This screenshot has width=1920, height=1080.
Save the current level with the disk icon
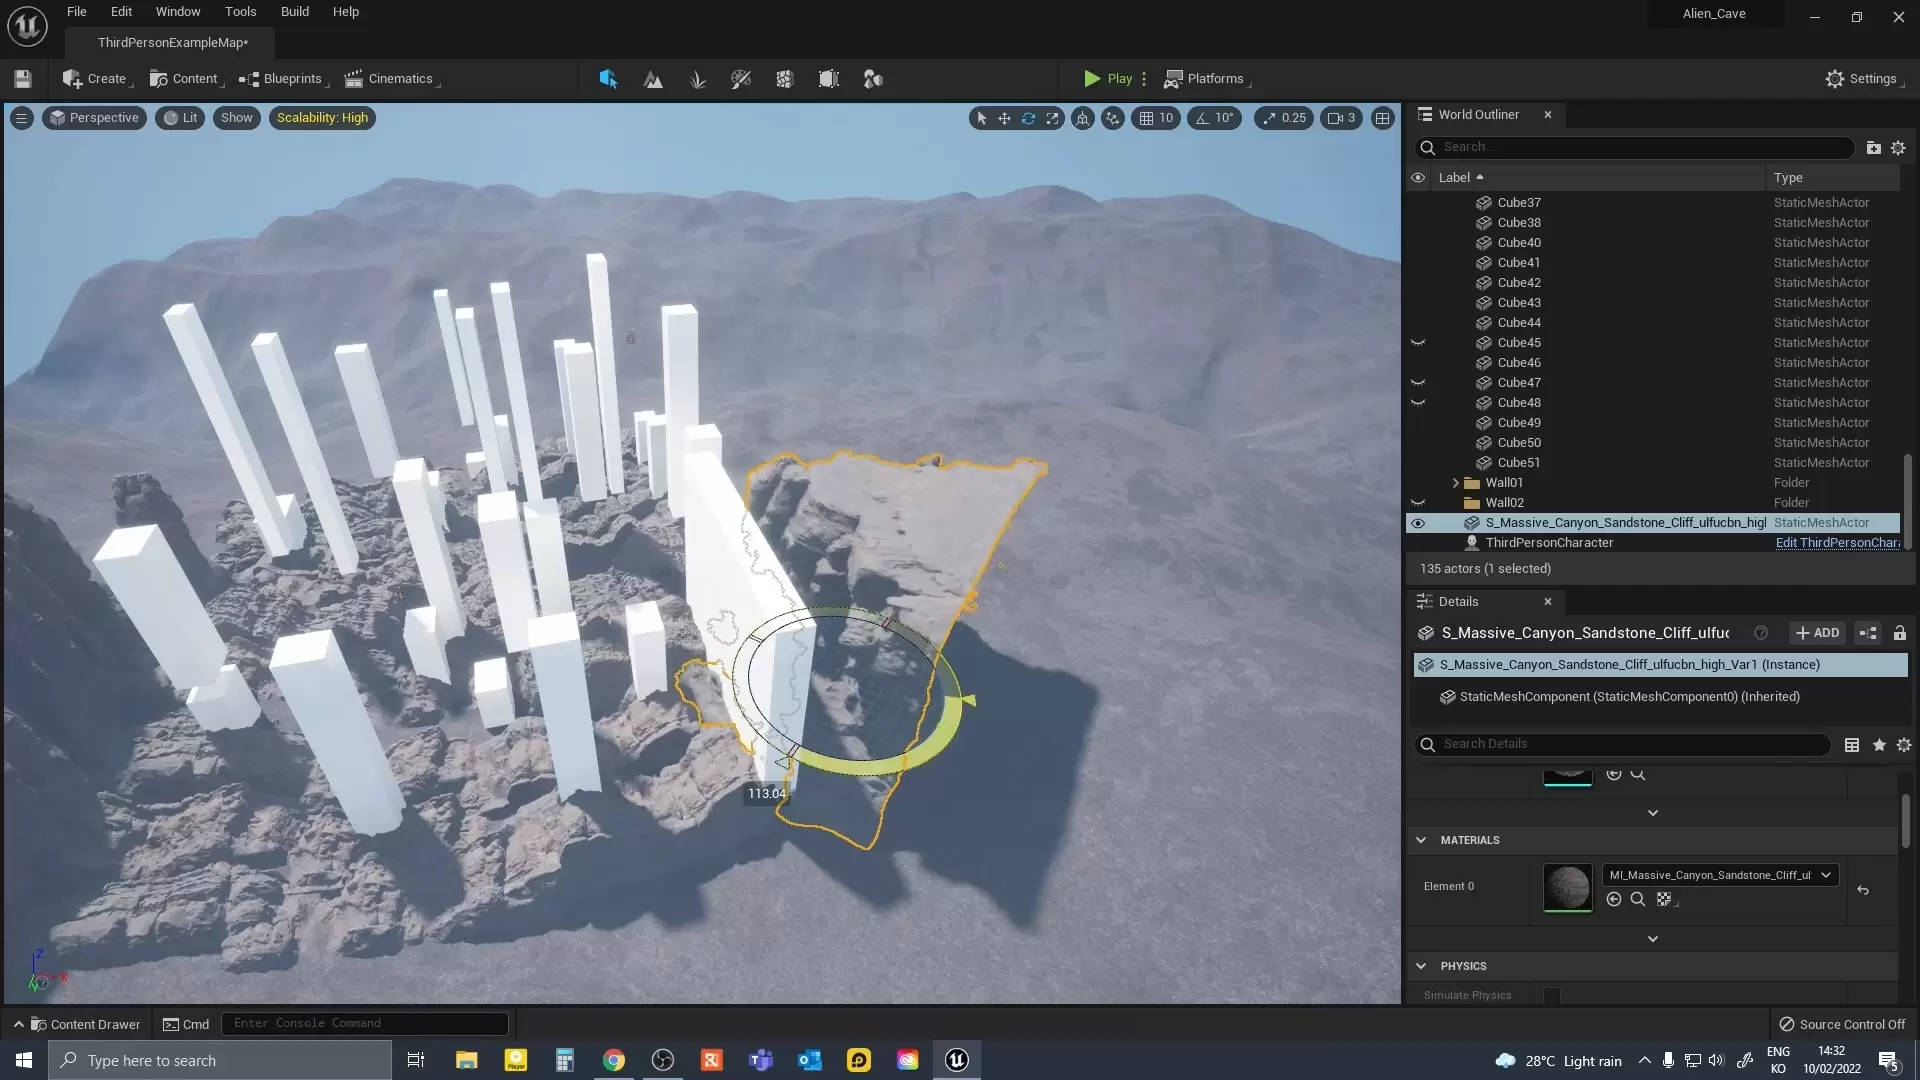(x=23, y=79)
